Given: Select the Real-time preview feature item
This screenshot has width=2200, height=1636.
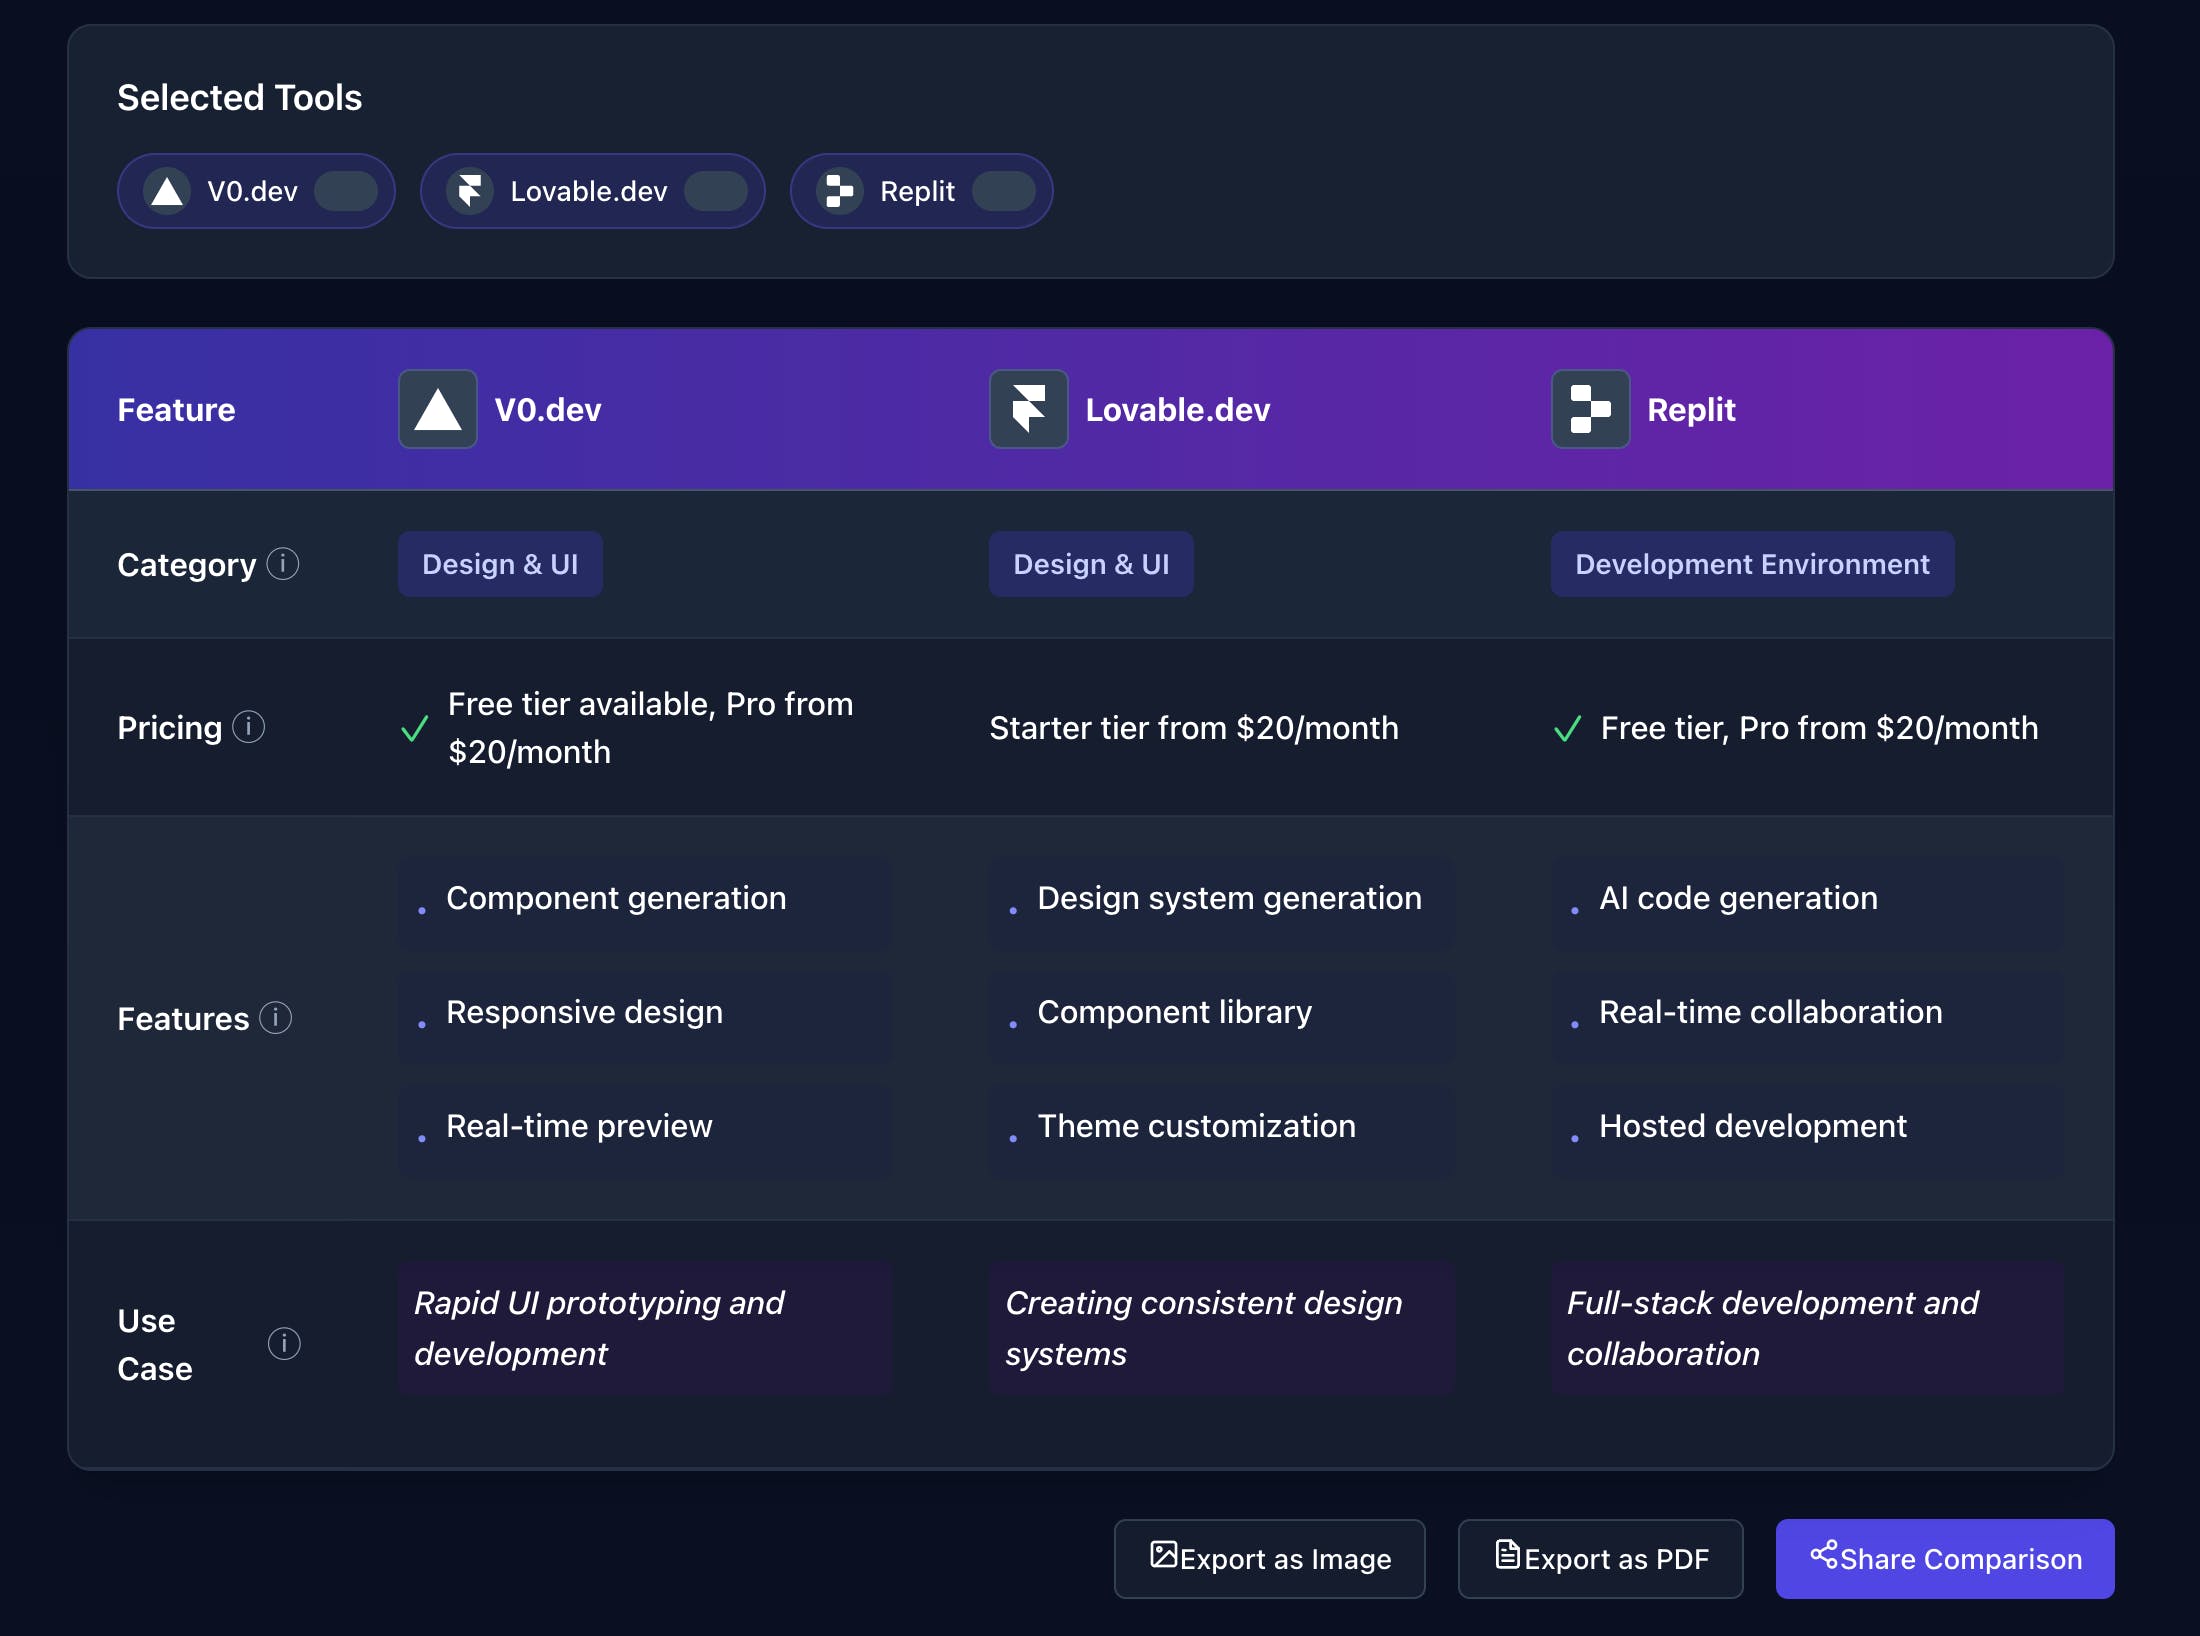Looking at the screenshot, I should click(x=645, y=1132).
